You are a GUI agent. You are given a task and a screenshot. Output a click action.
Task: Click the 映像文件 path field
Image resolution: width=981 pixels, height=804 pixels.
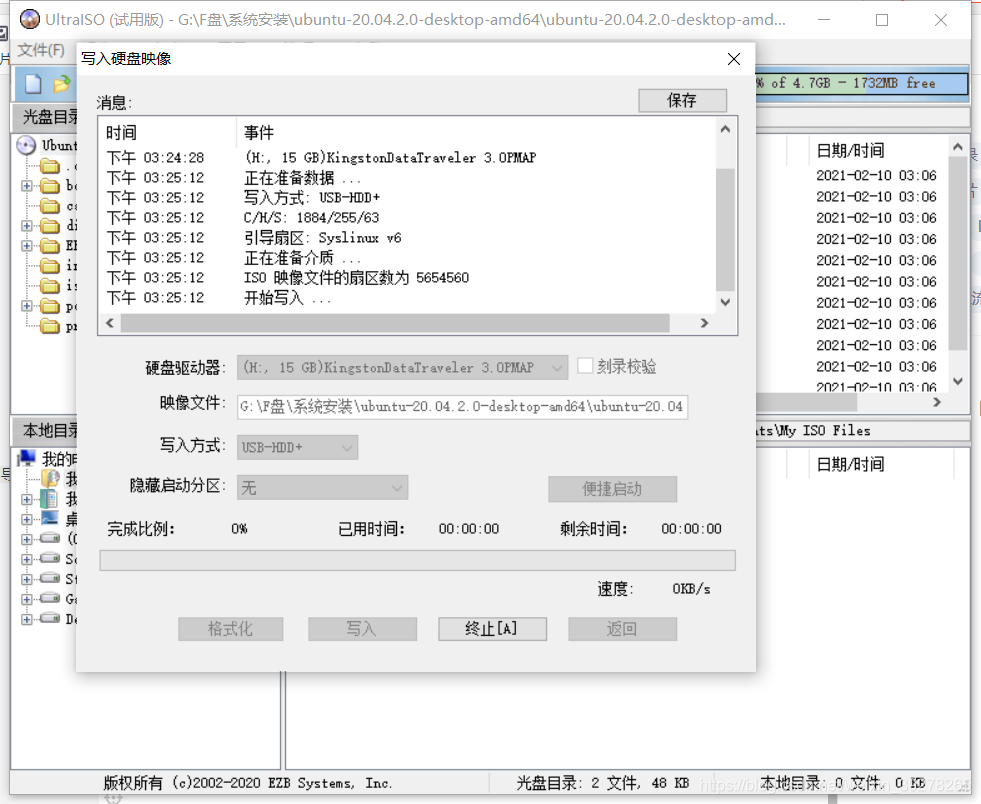462,407
